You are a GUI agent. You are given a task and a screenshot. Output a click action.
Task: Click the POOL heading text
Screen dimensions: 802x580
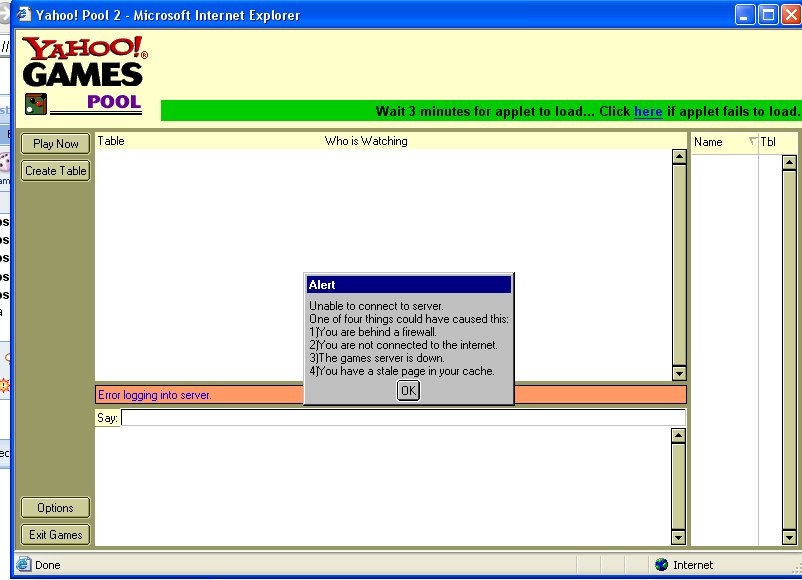pyautogui.click(x=114, y=102)
